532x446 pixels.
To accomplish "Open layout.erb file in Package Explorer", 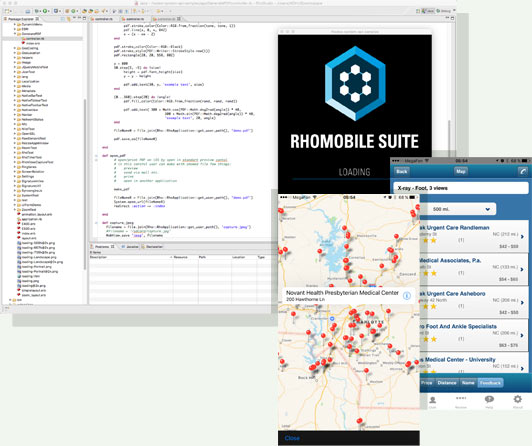I will pyautogui.click(x=27, y=238).
